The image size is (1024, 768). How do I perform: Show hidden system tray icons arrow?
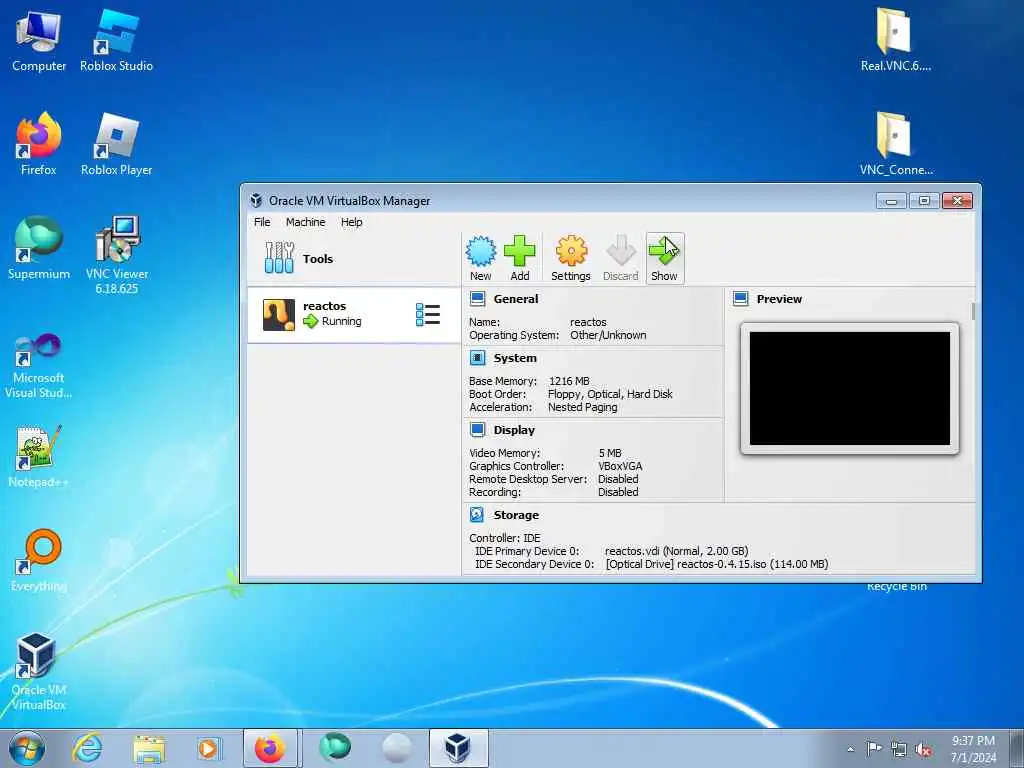pyautogui.click(x=850, y=750)
